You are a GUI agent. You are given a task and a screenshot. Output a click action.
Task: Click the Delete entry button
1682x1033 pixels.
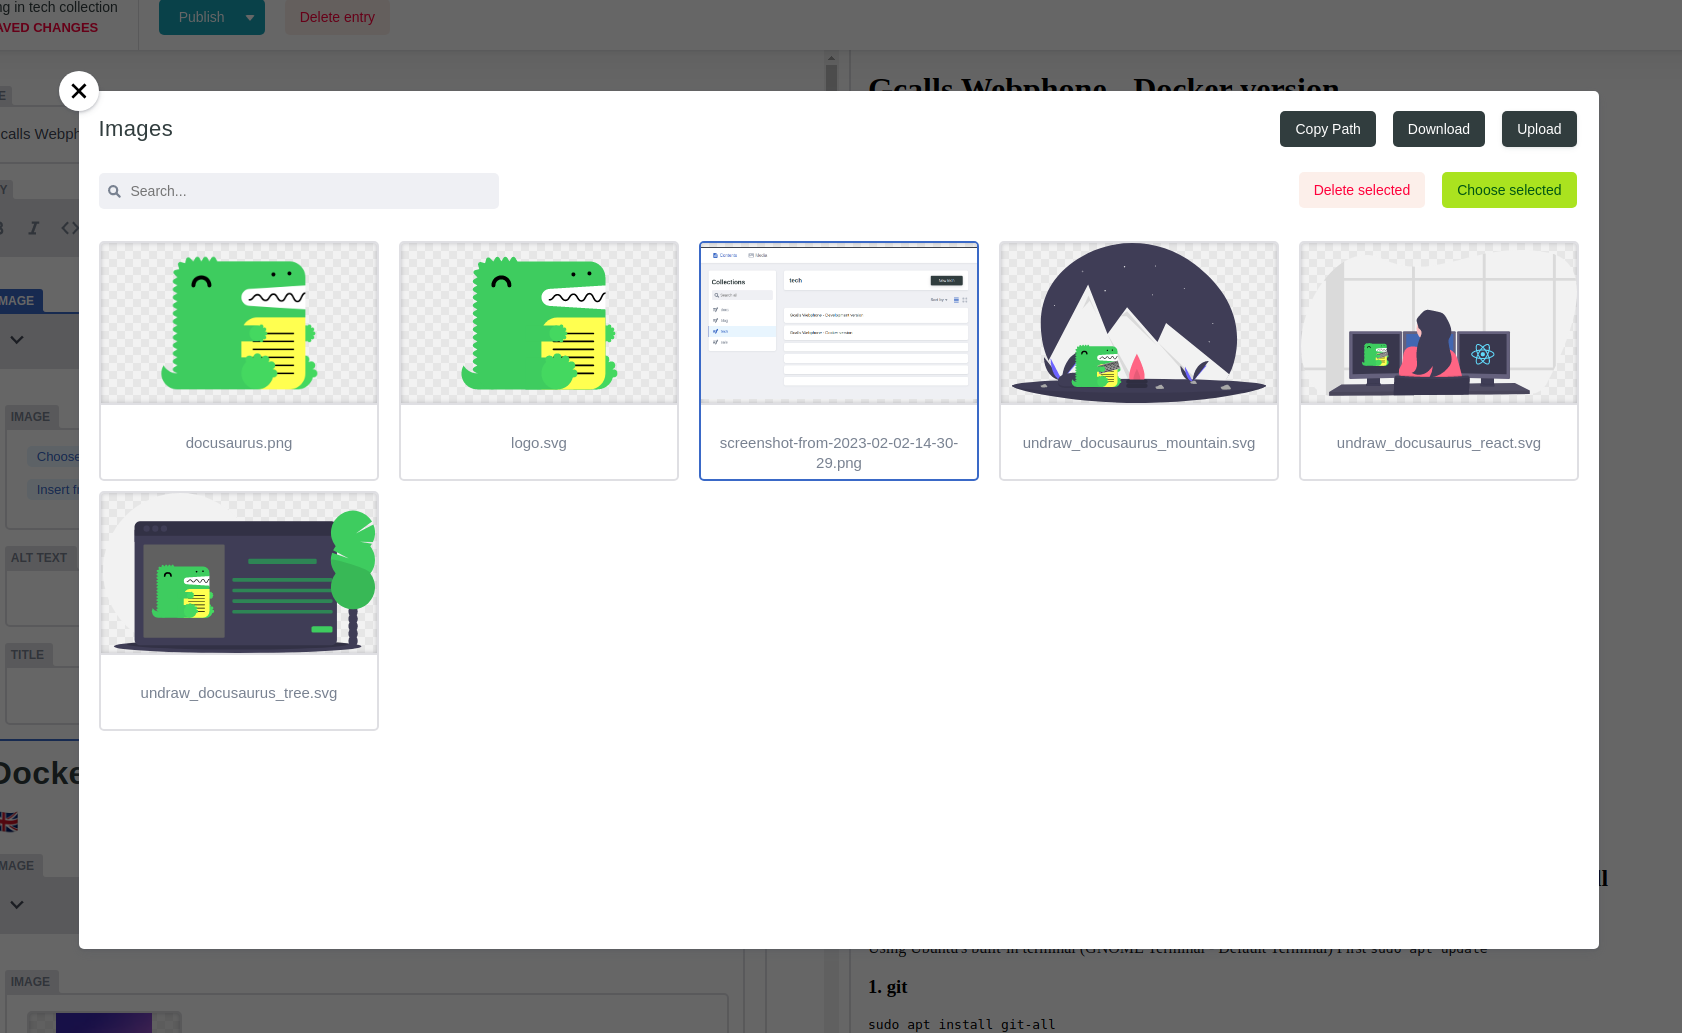(x=337, y=17)
